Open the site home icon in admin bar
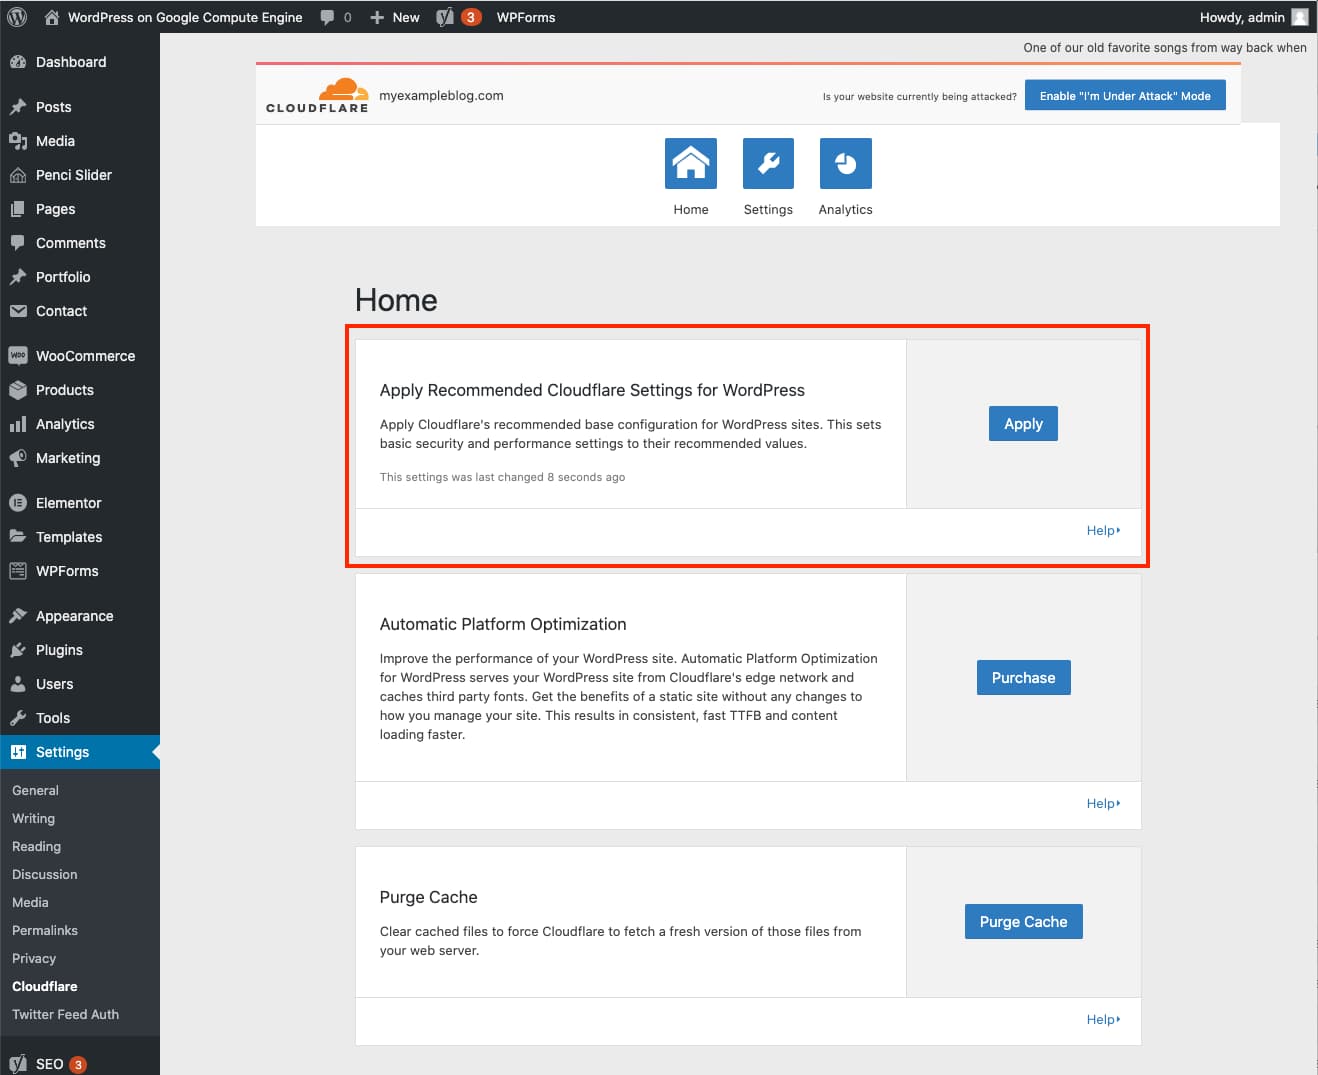The width and height of the screenshot is (1318, 1075). coord(51,17)
